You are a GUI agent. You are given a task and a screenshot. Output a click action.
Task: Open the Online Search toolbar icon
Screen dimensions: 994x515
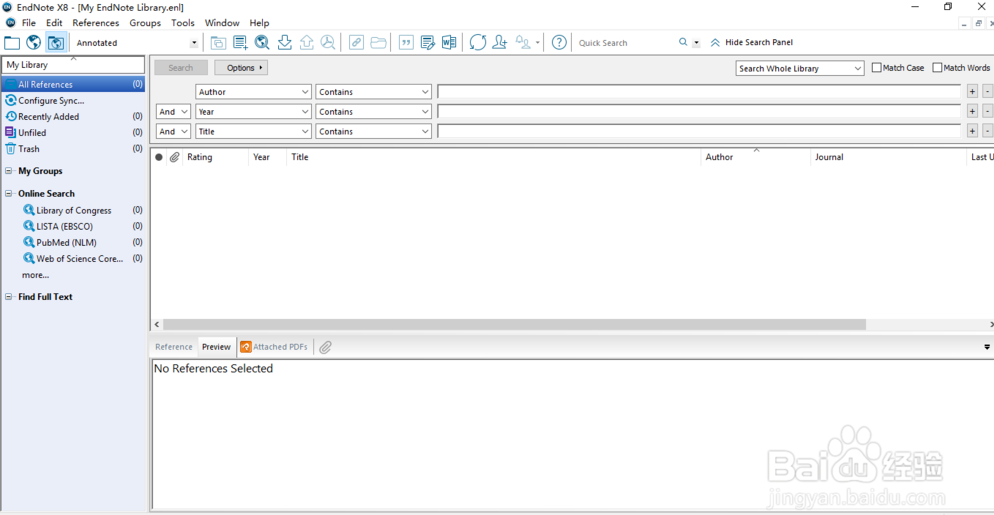(262, 43)
